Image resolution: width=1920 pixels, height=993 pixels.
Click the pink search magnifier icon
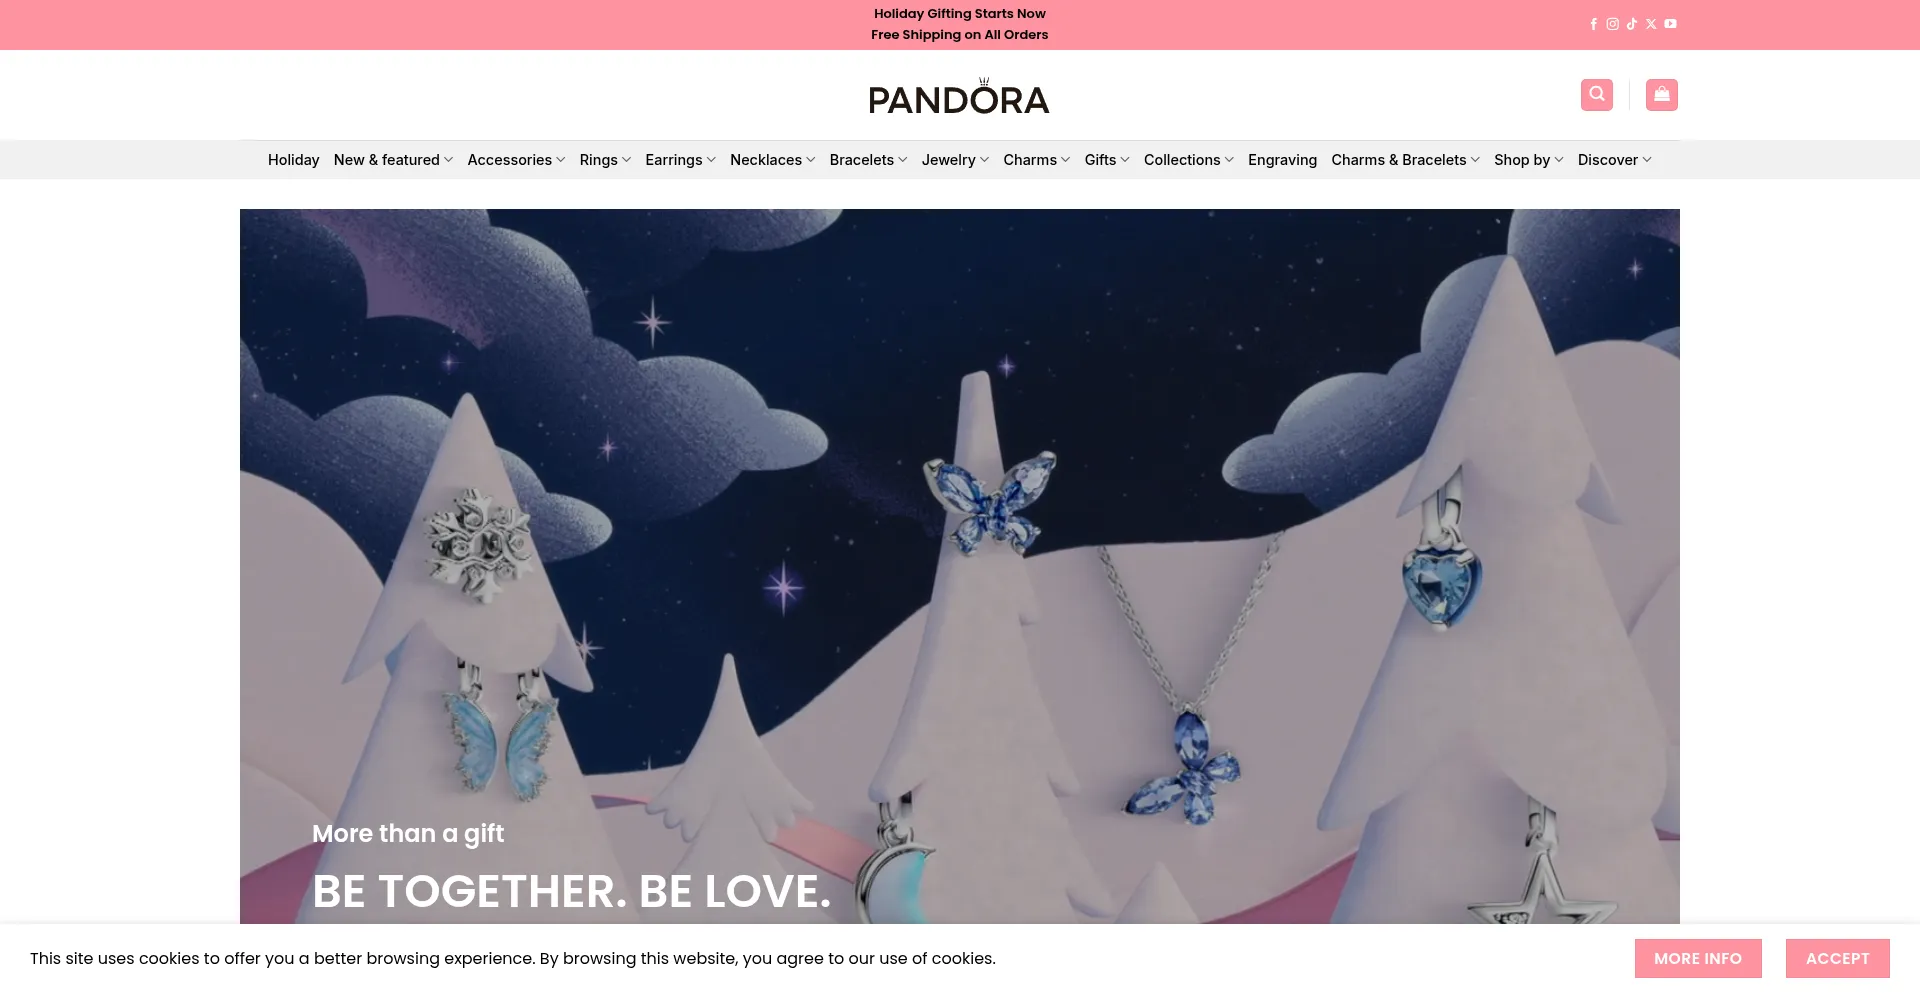pyautogui.click(x=1597, y=95)
